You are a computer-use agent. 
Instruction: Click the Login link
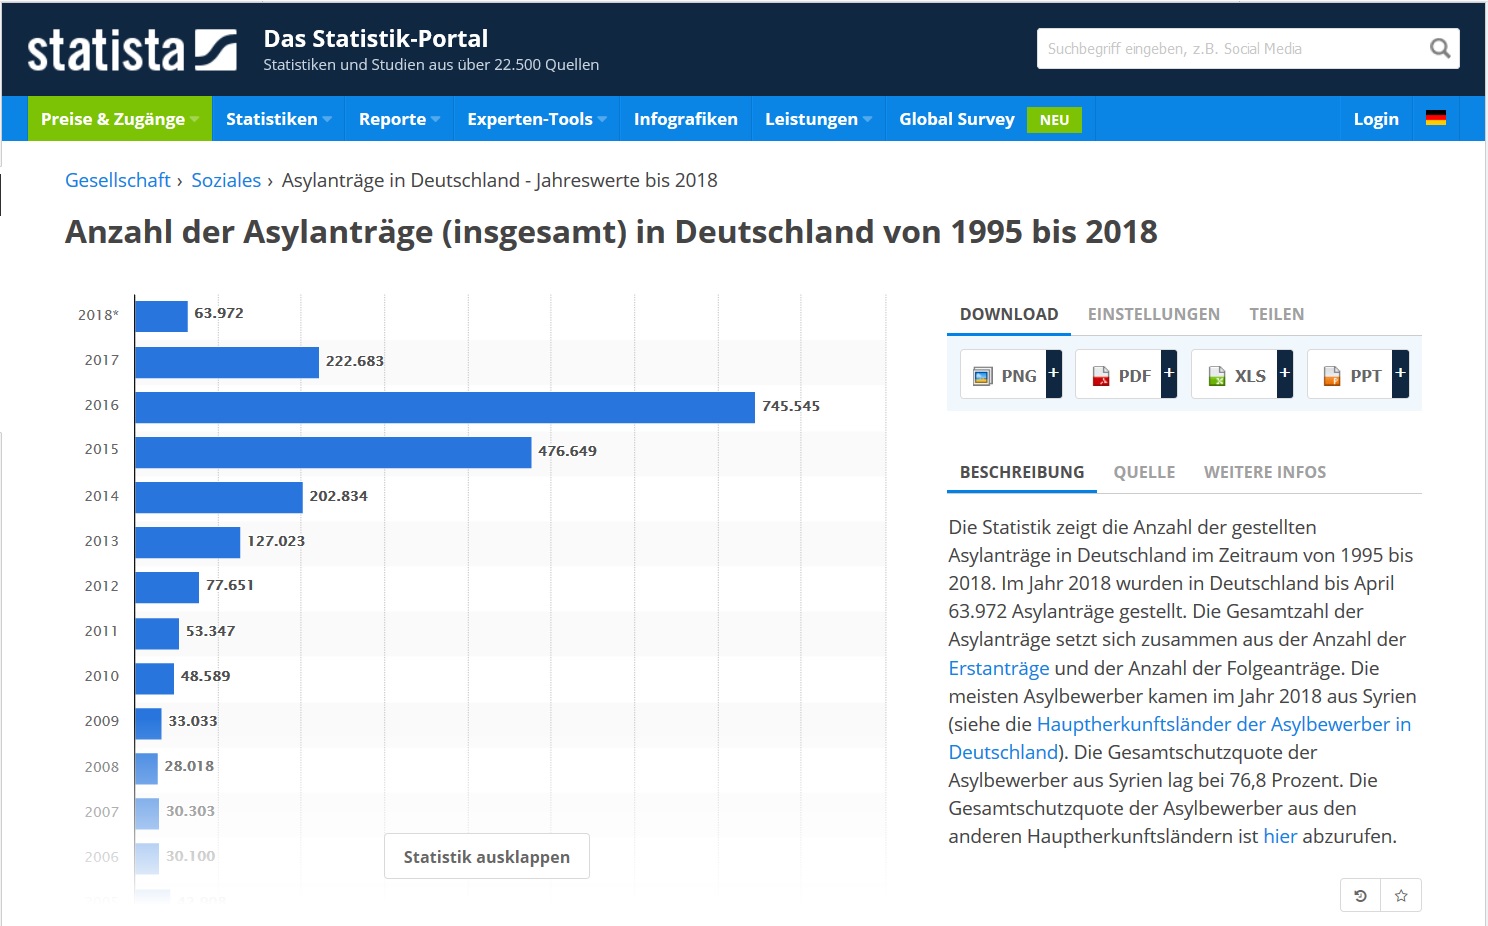pyautogui.click(x=1376, y=119)
